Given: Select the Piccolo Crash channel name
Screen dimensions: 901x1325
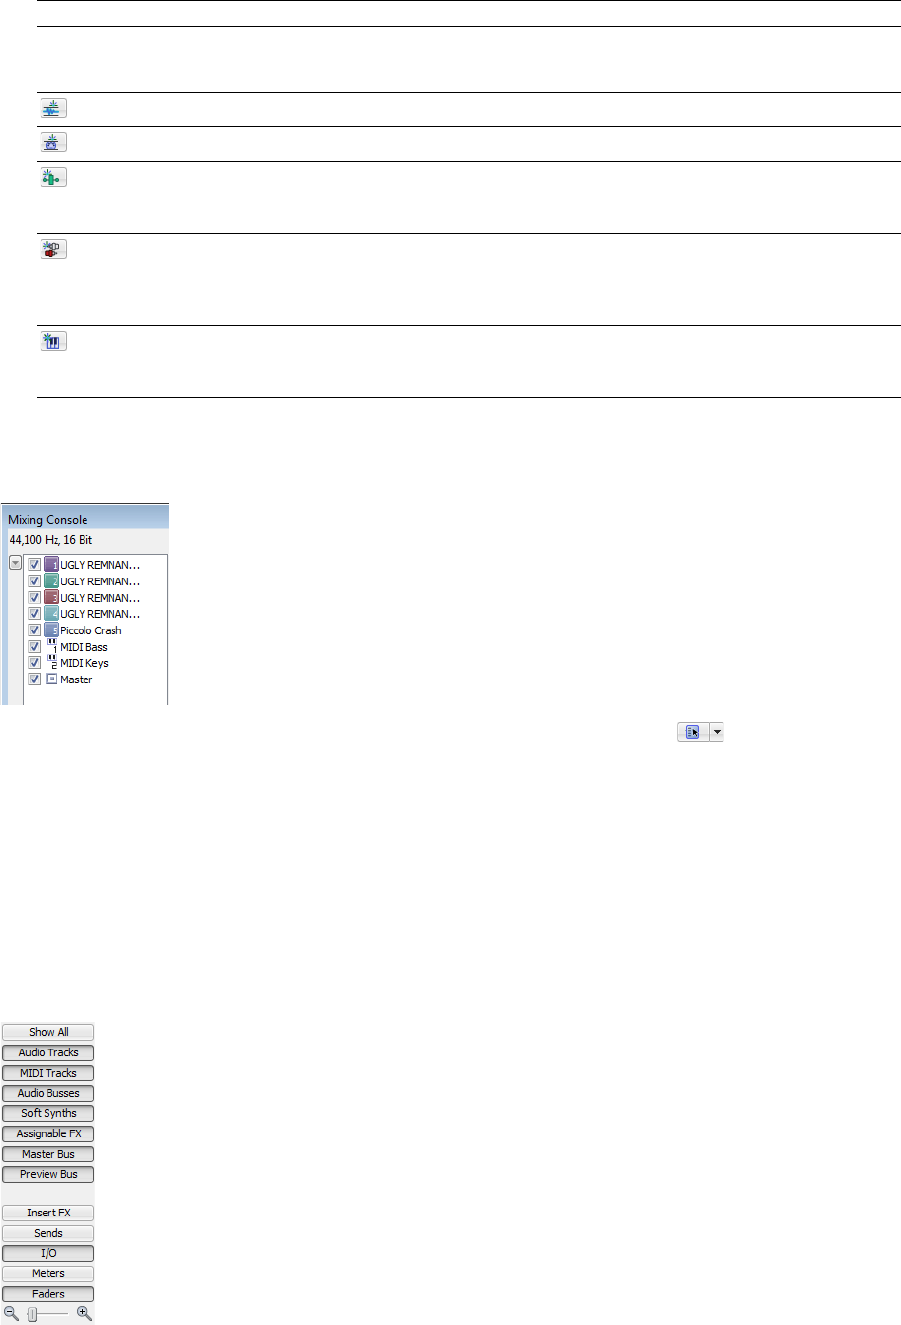Looking at the screenshot, I should click(x=91, y=631).
